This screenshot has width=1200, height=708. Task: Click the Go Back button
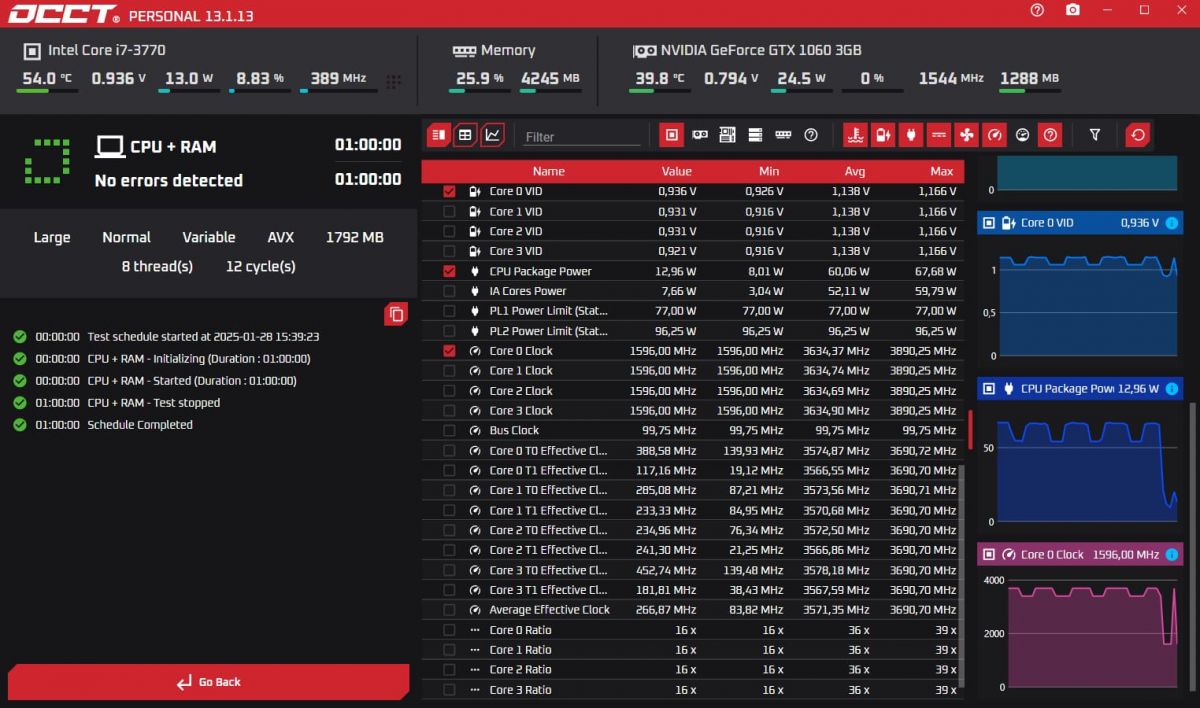tap(209, 682)
